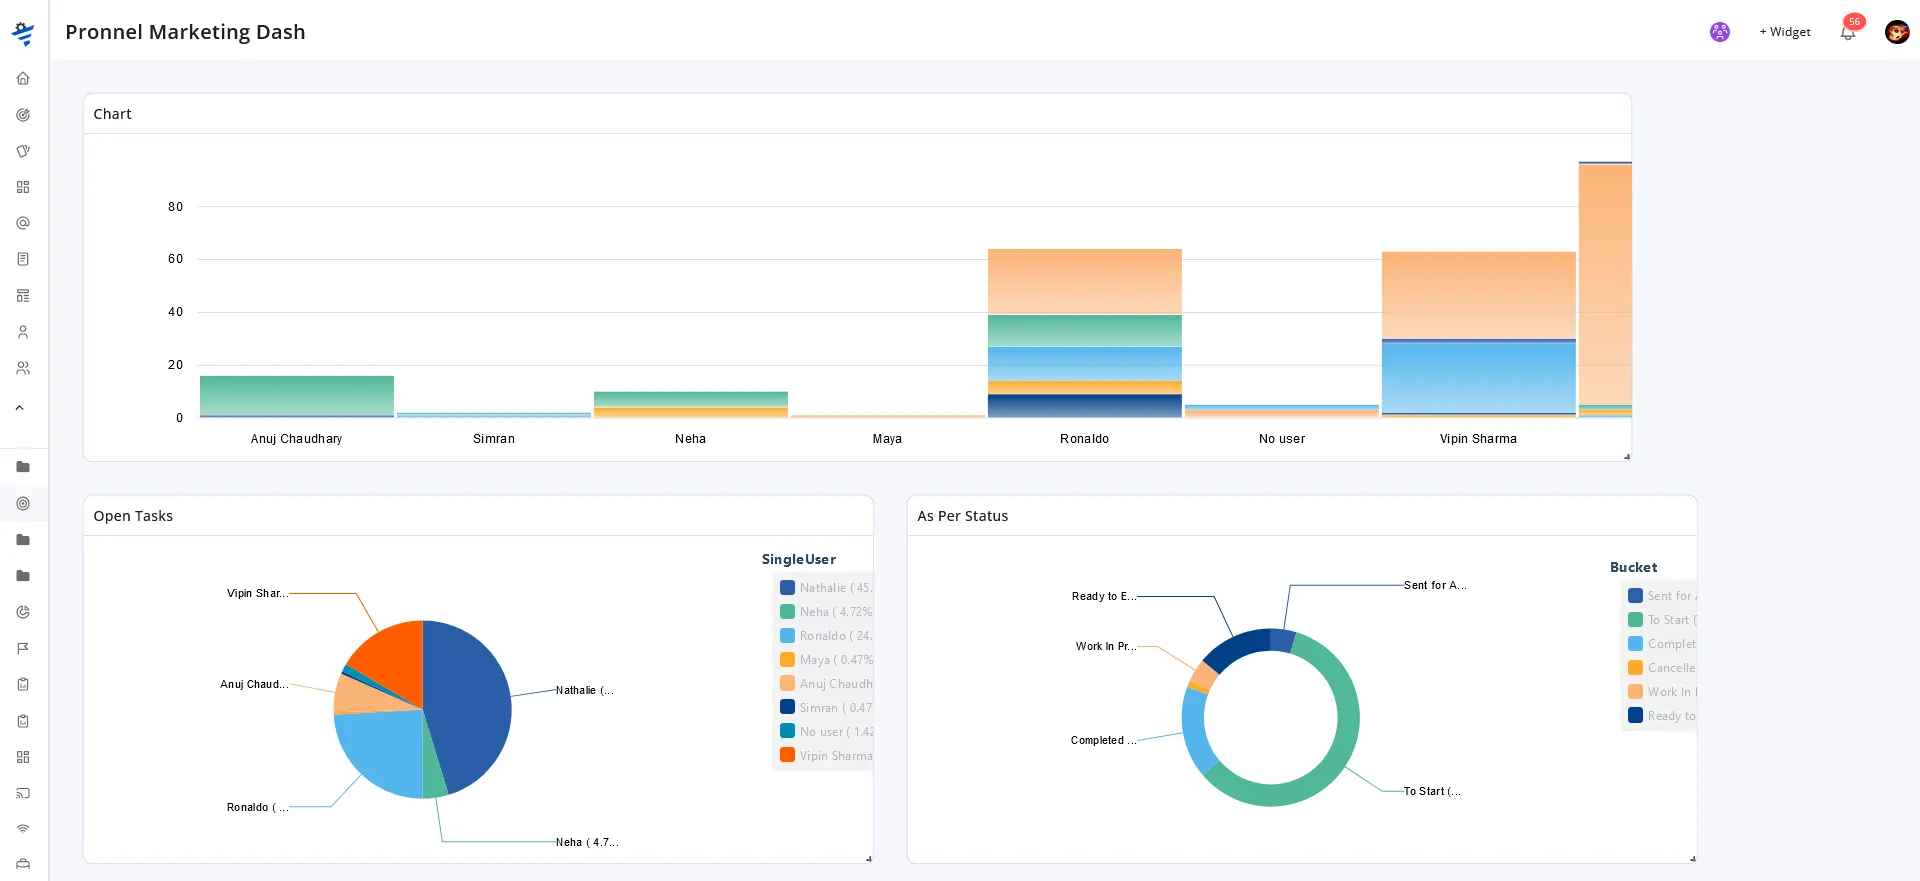
Task: Click the 'Ronaldo' x-axis label in Chart
Action: (1085, 439)
